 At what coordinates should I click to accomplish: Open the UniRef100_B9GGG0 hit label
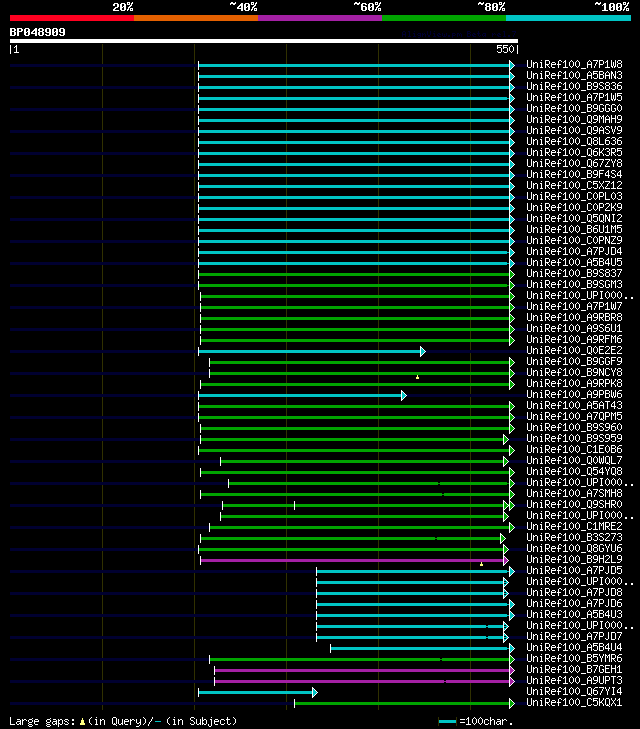574,108
